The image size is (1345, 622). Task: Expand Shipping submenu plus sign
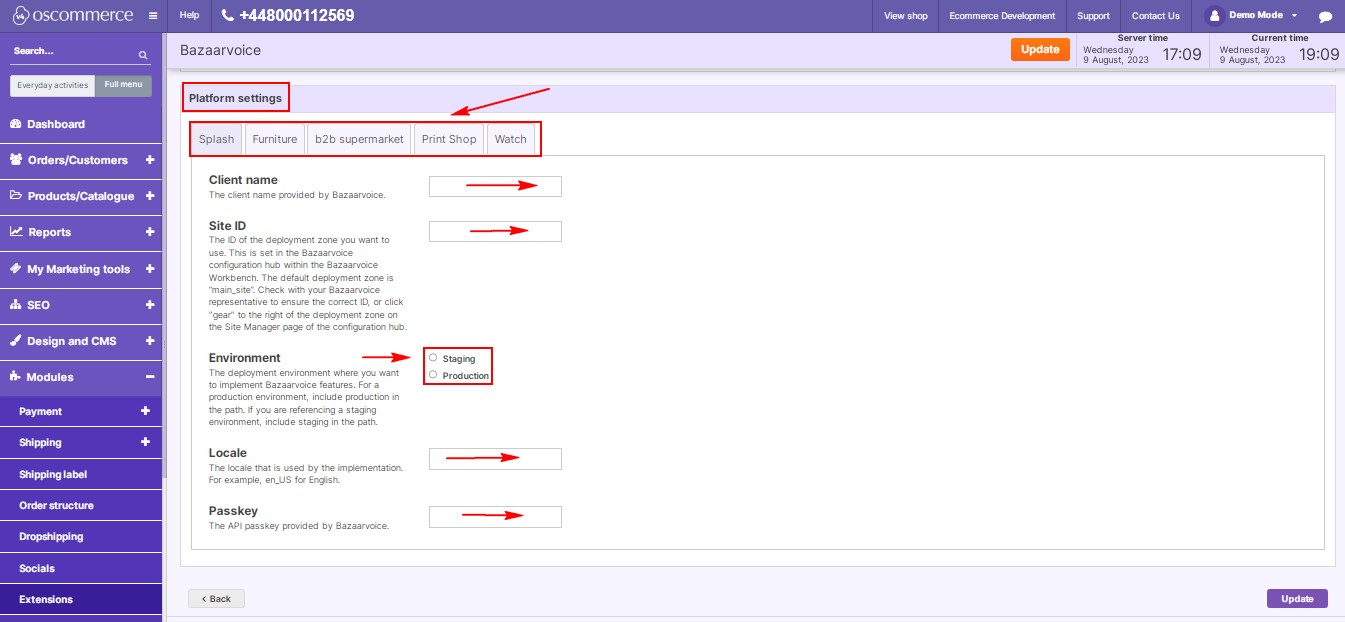145,442
